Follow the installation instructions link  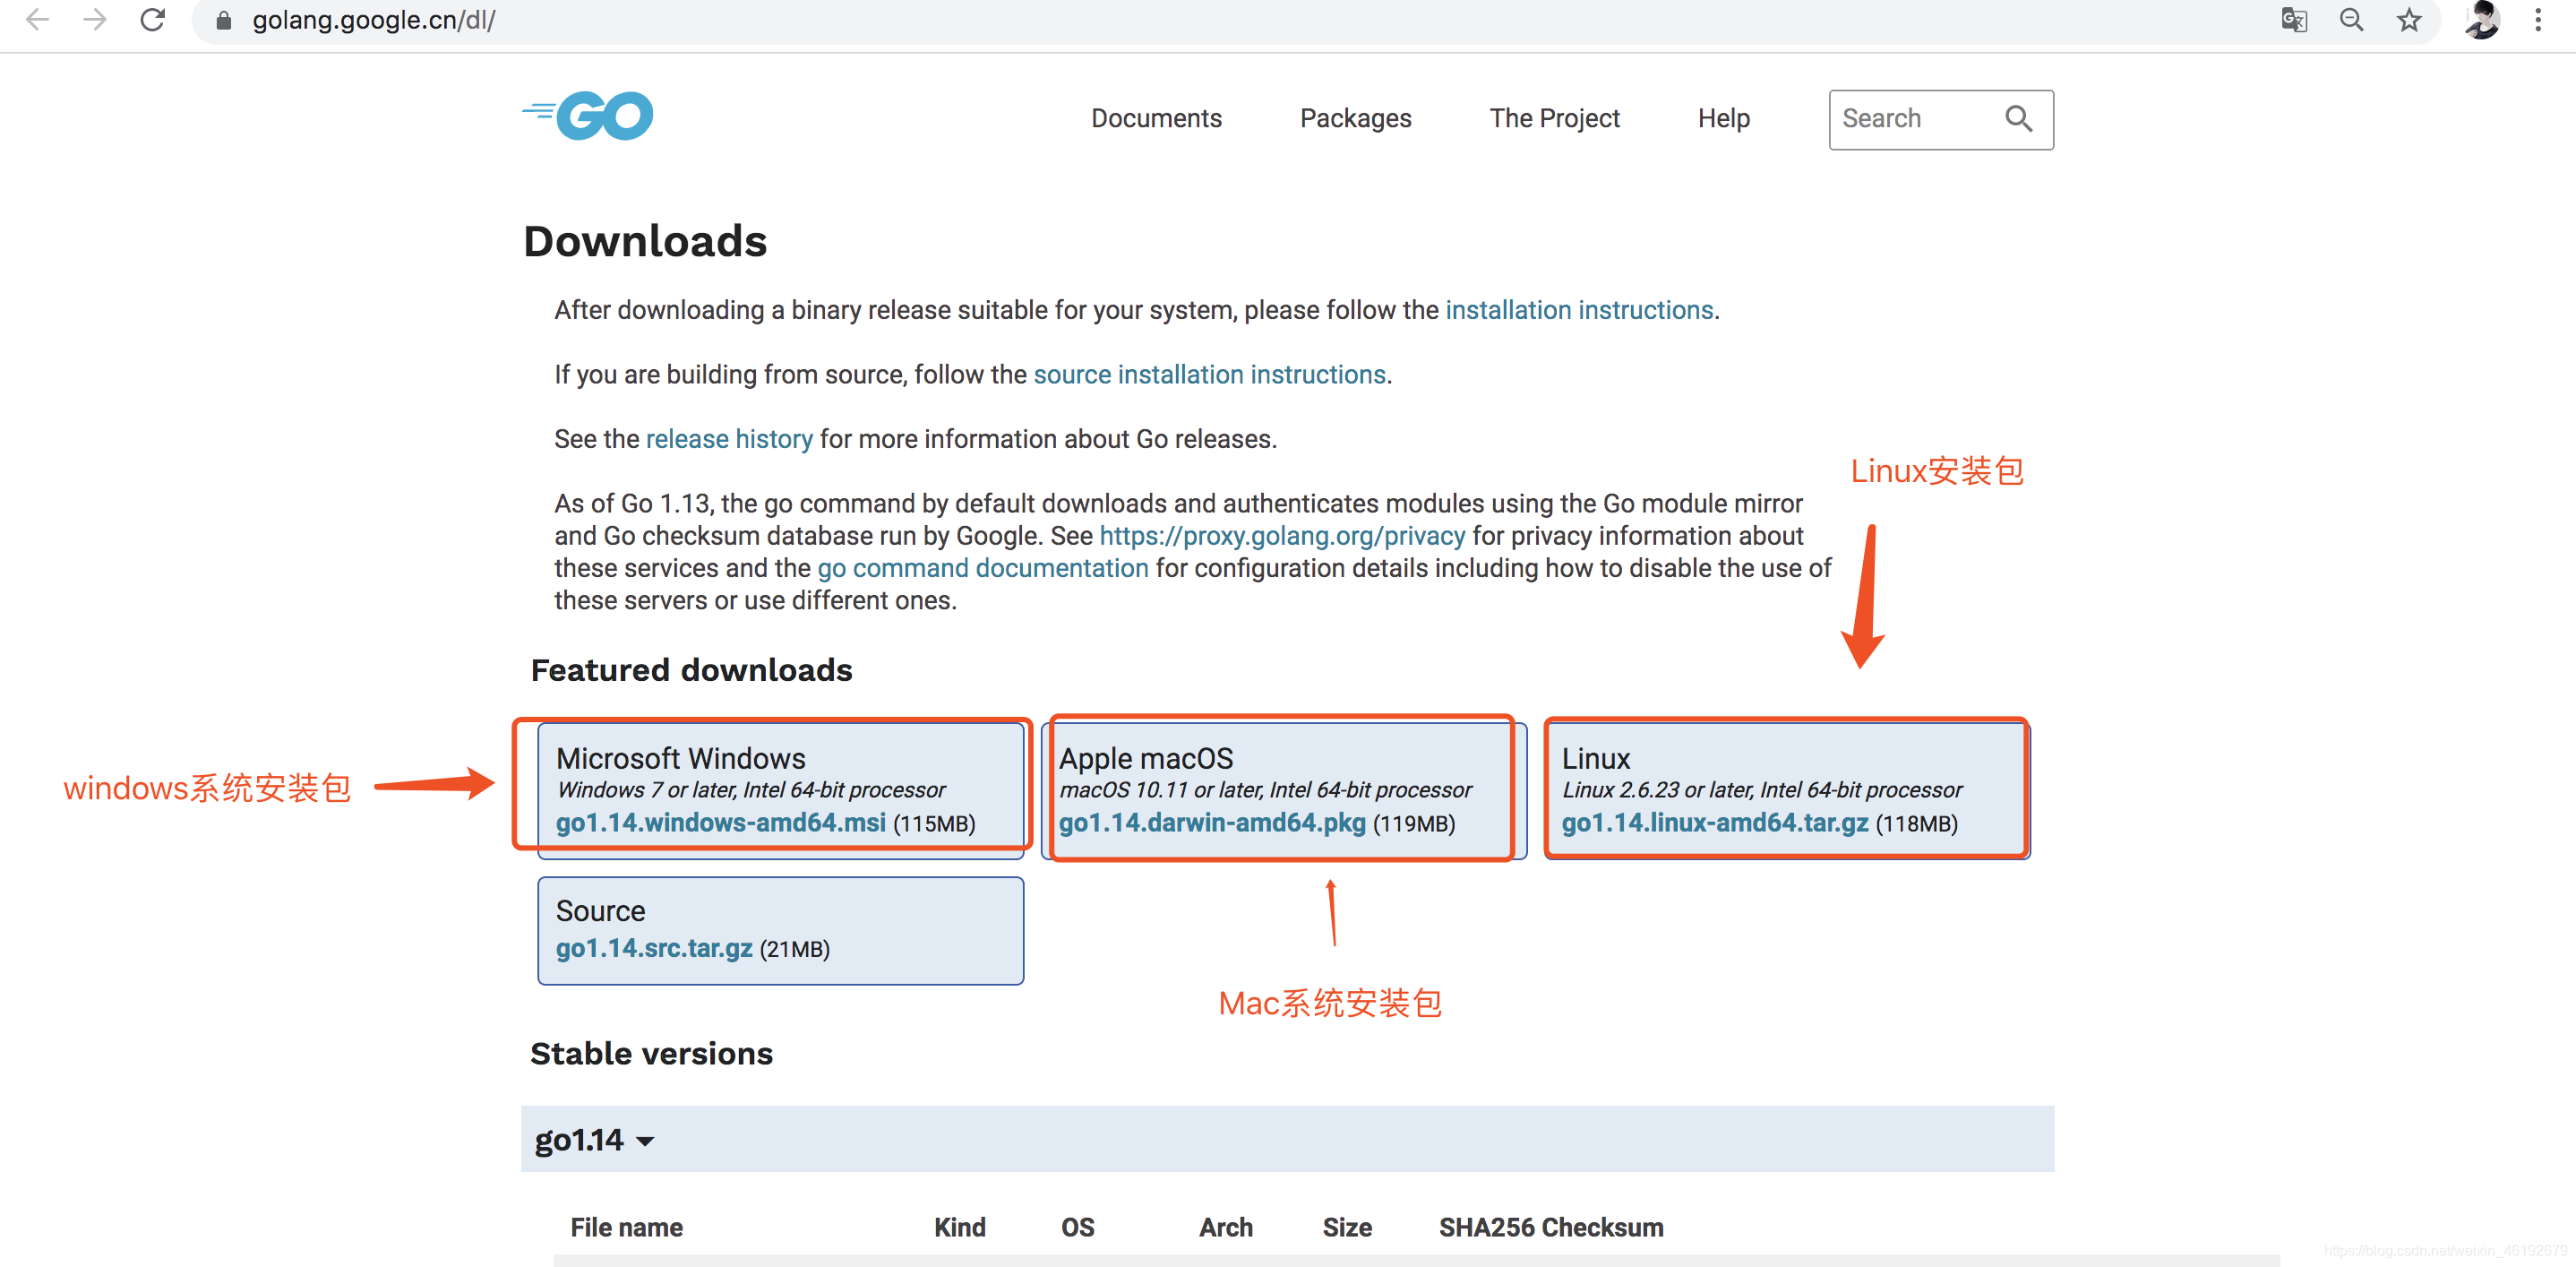pos(1579,310)
